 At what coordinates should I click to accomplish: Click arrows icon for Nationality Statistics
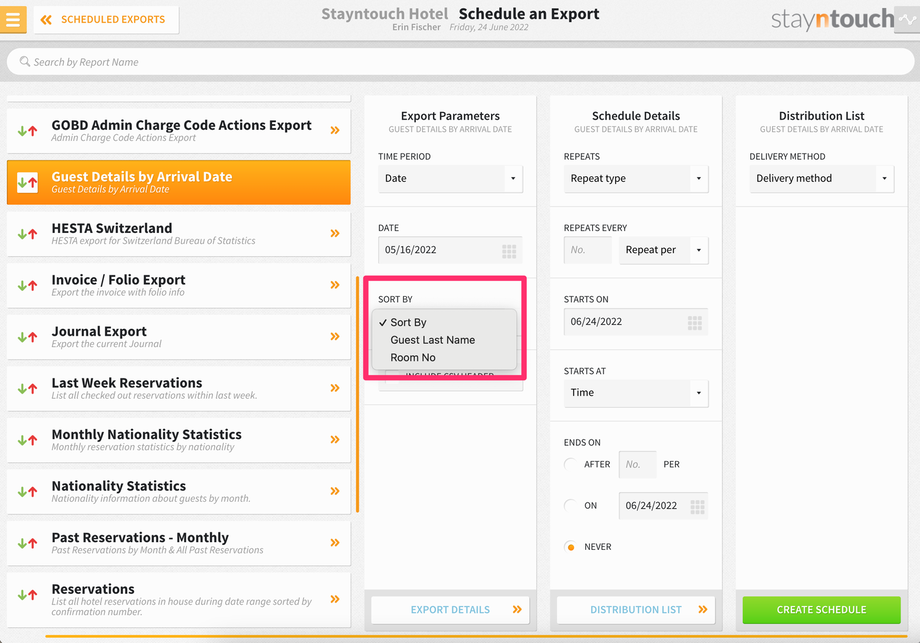(28, 492)
